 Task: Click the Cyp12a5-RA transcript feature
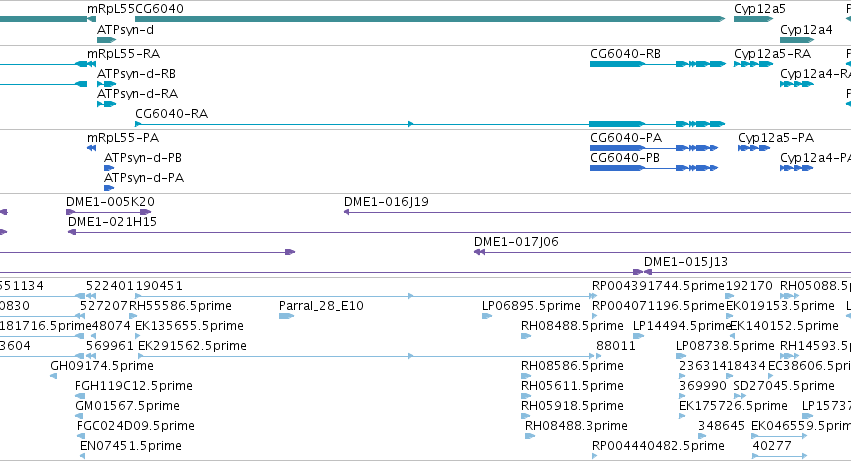coord(753,64)
